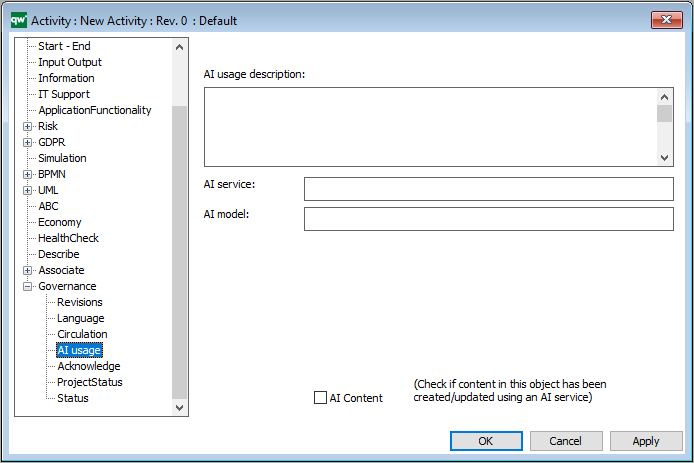Screen dimensions: 694x463
Task: Focus the AI service text field
Action: click(489, 189)
